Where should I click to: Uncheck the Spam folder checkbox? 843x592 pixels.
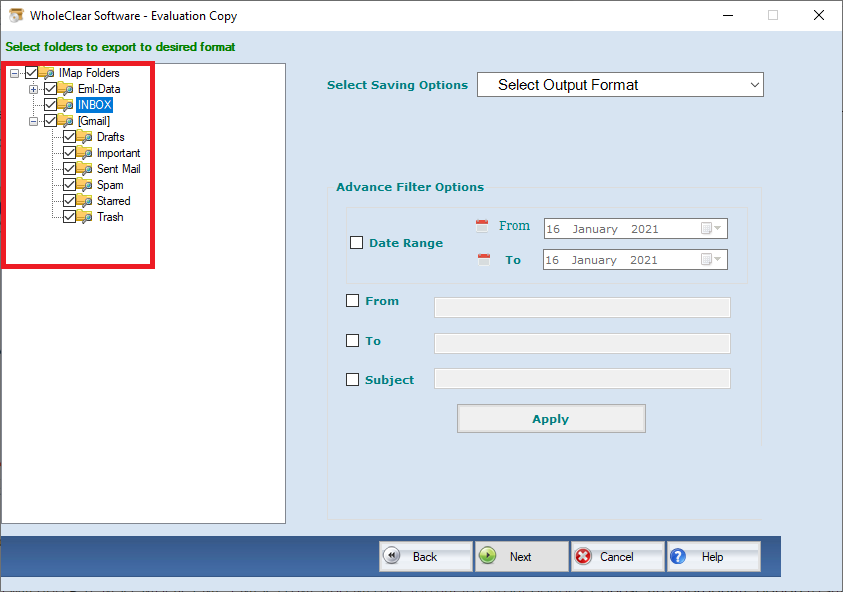click(69, 185)
